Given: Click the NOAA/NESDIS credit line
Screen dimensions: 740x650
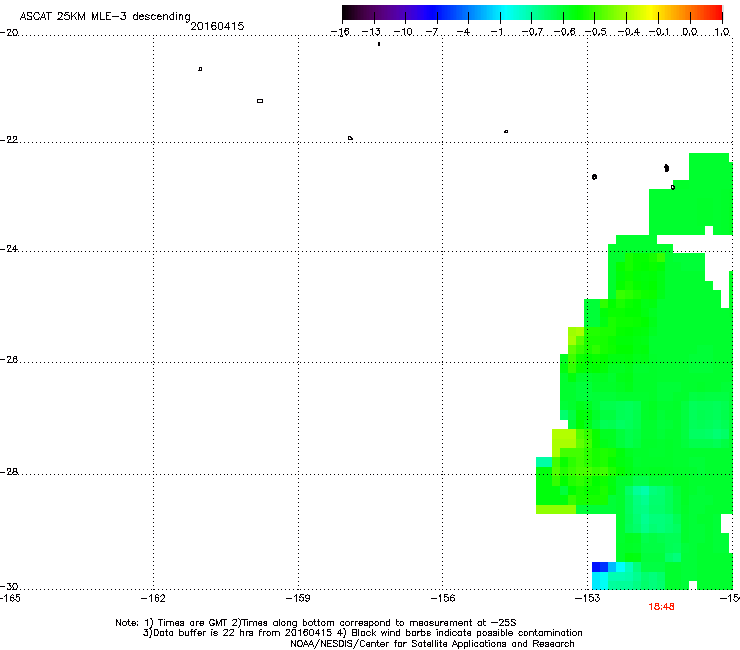Looking at the screenshot, I should coord(432,644).
